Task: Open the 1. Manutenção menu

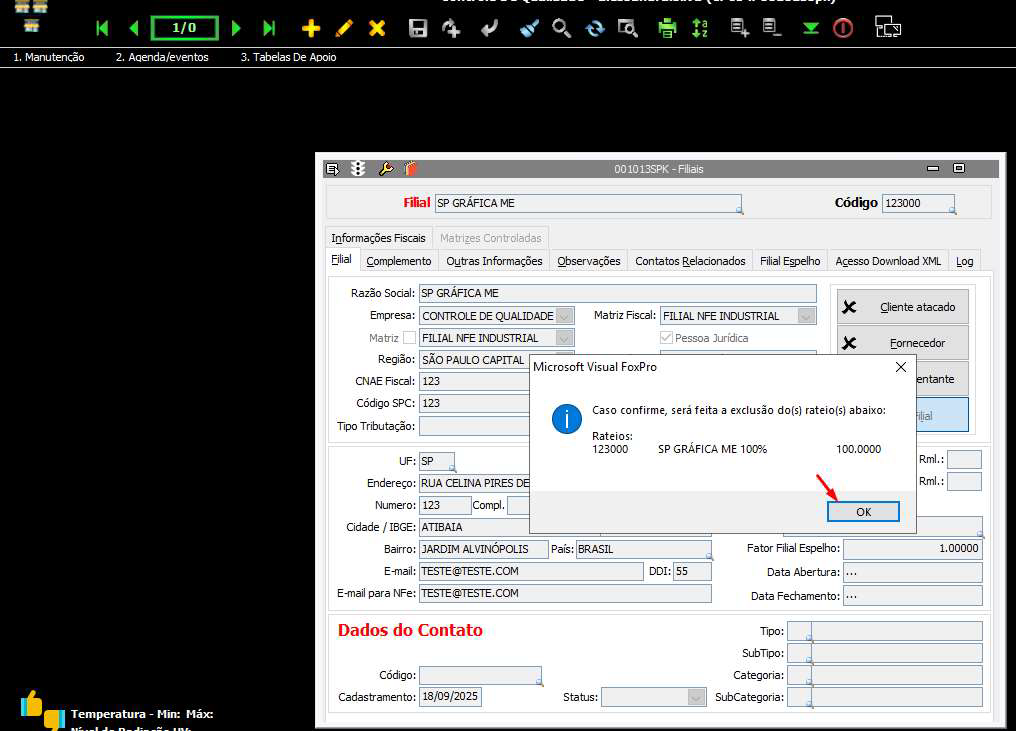Action: [x=49, y=57]
